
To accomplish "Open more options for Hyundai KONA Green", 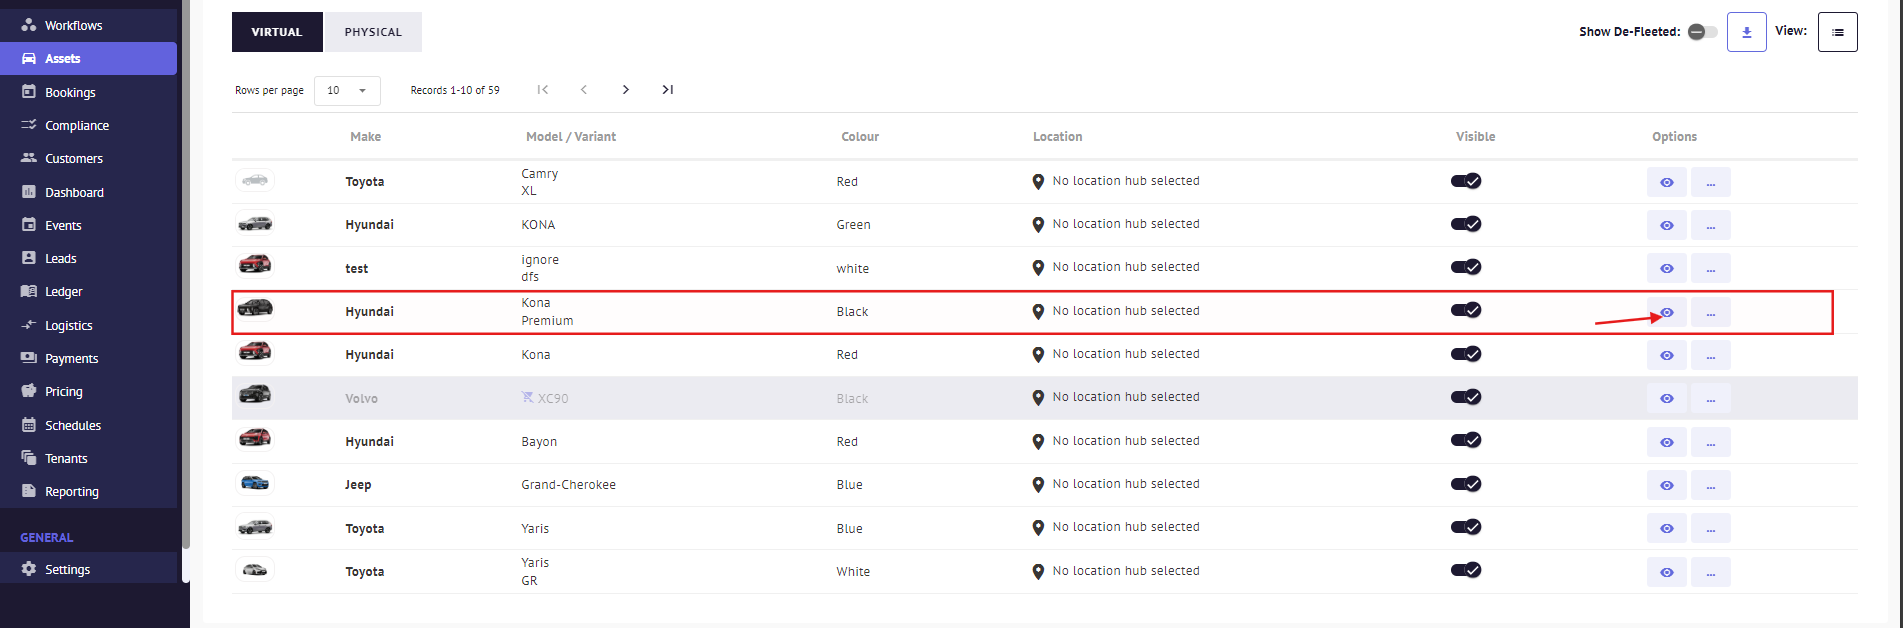I will point(1711,225).
